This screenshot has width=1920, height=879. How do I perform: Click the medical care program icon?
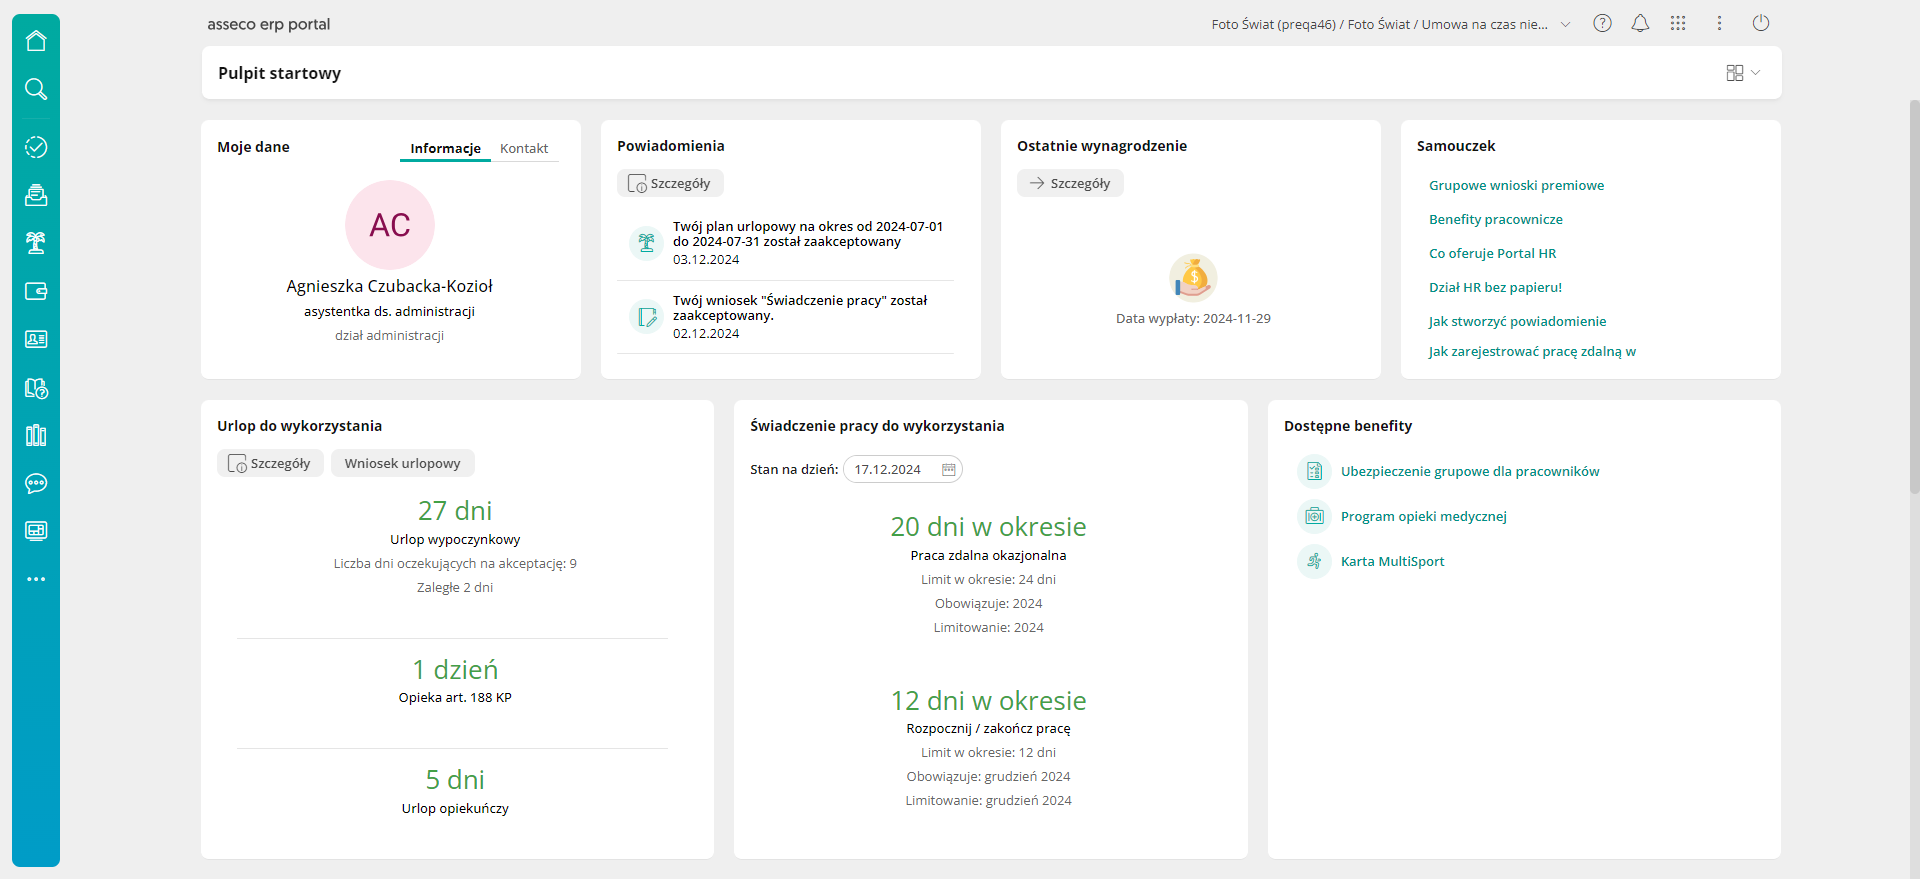coord(1314,516)
